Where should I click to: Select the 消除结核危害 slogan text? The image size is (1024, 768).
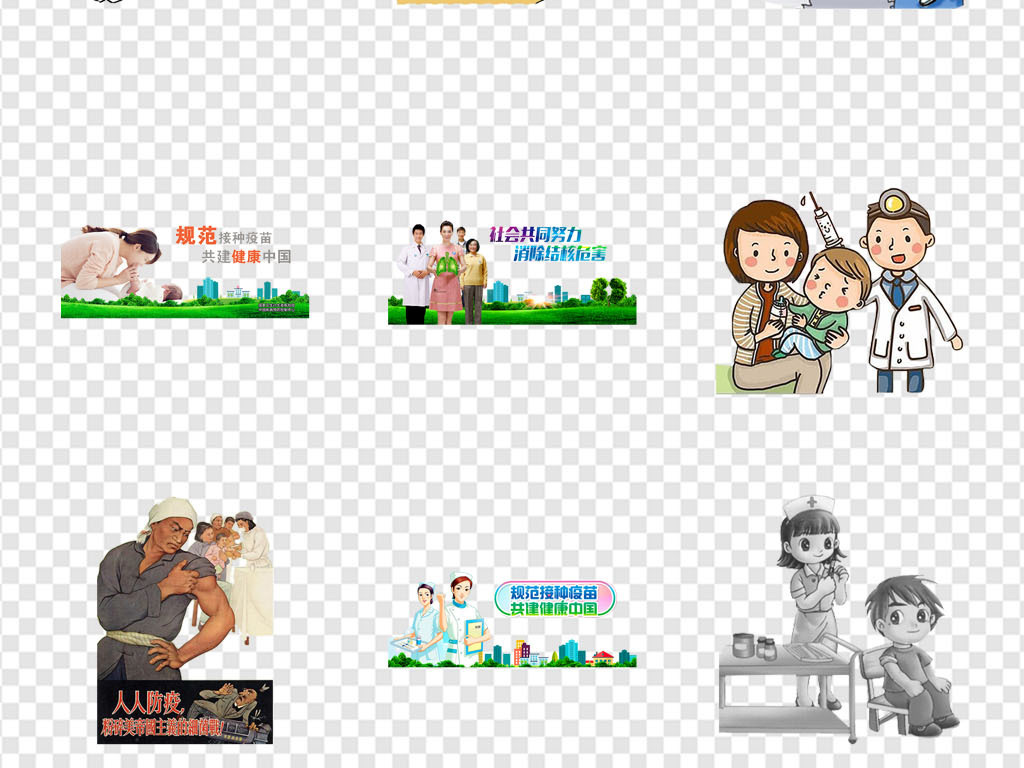[560, 254]
